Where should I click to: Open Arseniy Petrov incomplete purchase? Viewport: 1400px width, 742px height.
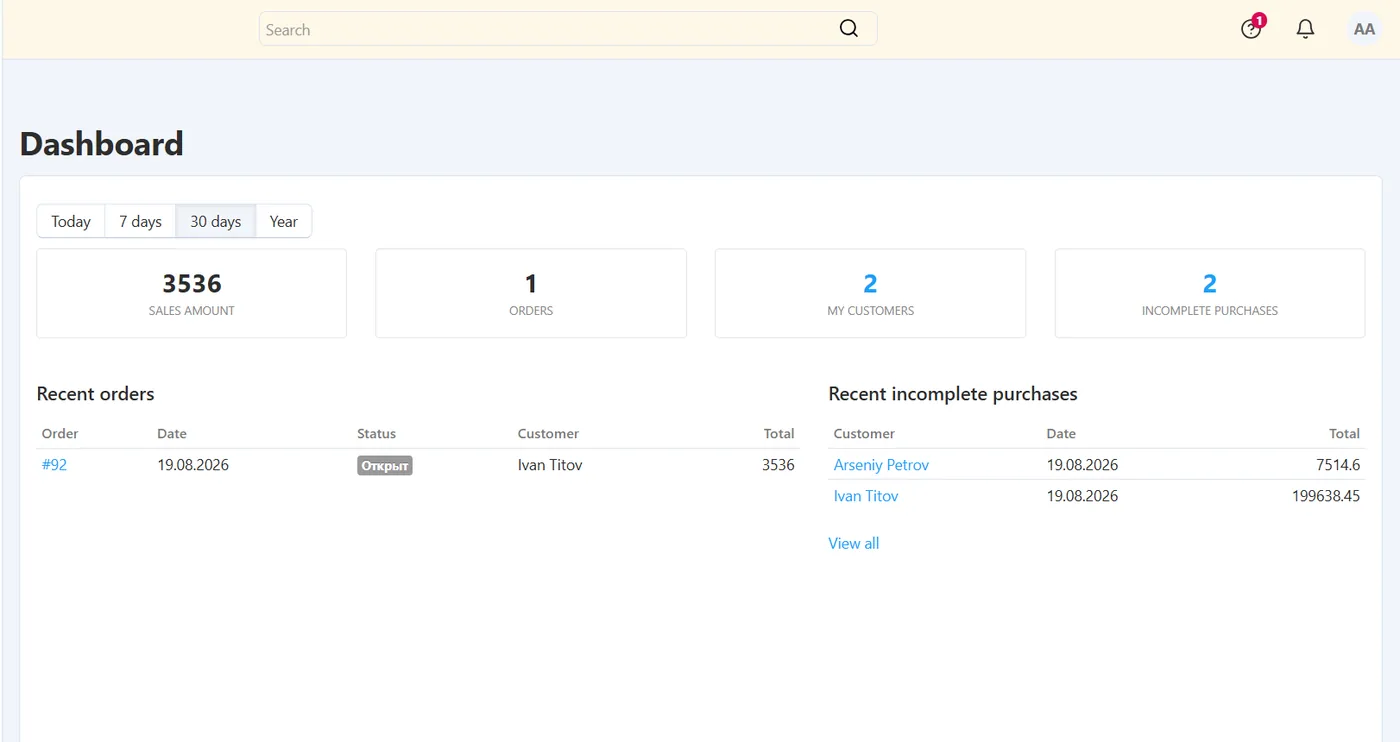click(881, 465)
